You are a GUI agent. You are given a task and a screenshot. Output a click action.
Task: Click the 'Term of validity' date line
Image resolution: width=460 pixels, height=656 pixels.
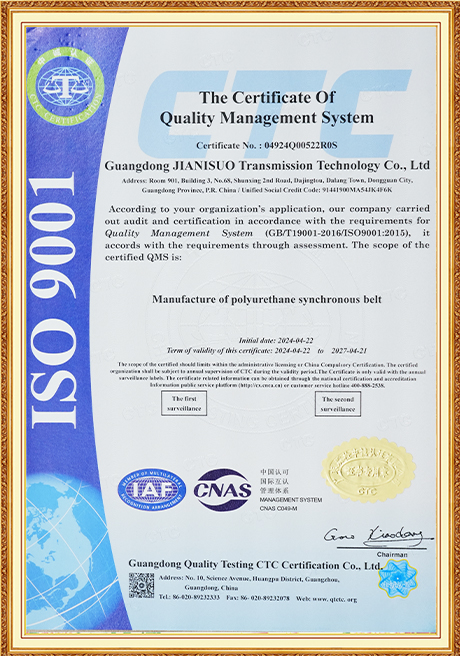point(267,351)
